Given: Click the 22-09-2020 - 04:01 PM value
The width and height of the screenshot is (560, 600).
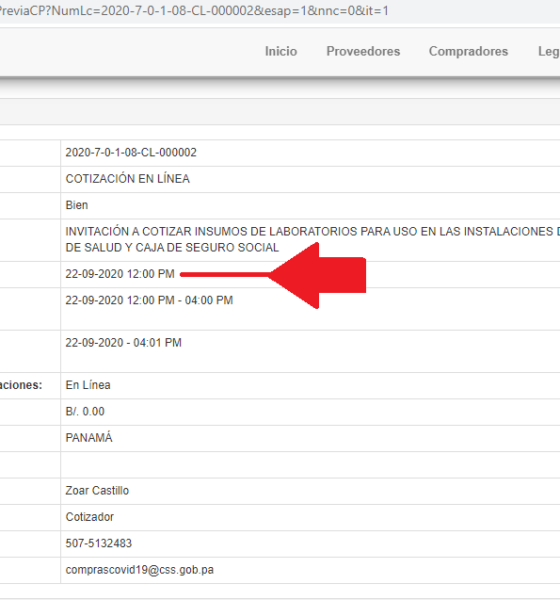Looking at the screenshot, I should pyautogui.click(x=123, y=343).
